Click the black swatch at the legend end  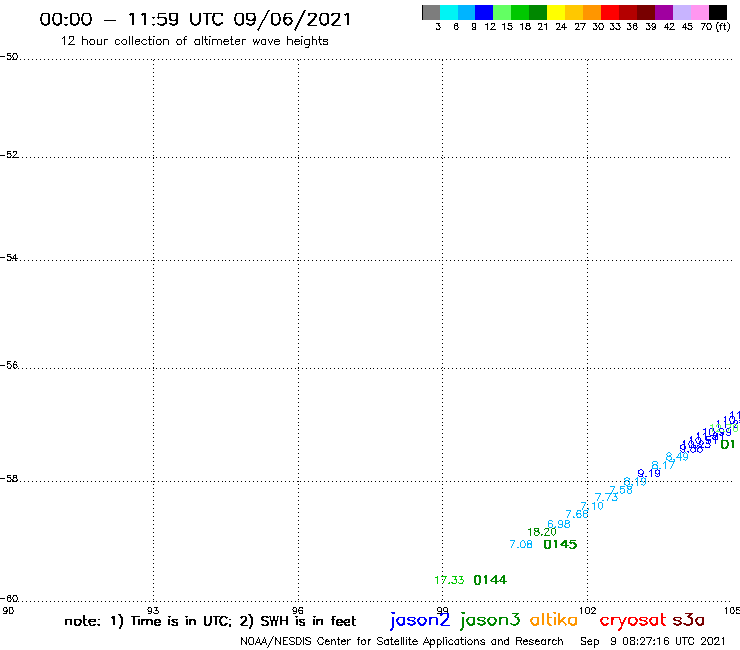click(x=718, y=12)
